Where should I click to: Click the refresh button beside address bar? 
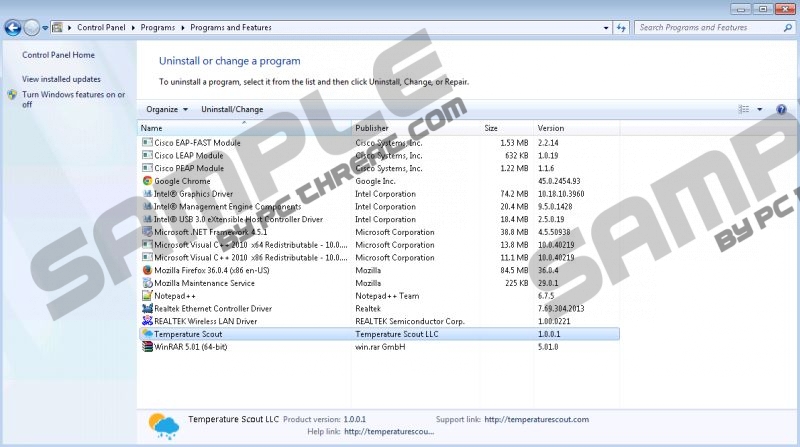pyautogui.click(x=621, y=28)
